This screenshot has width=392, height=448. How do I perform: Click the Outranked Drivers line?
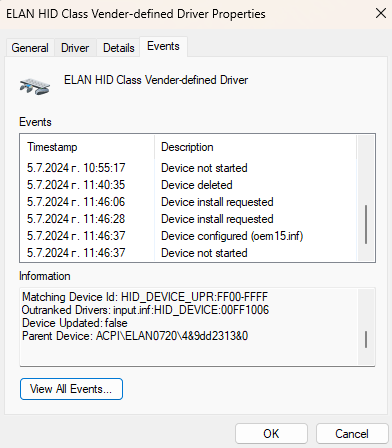[145, 310]
